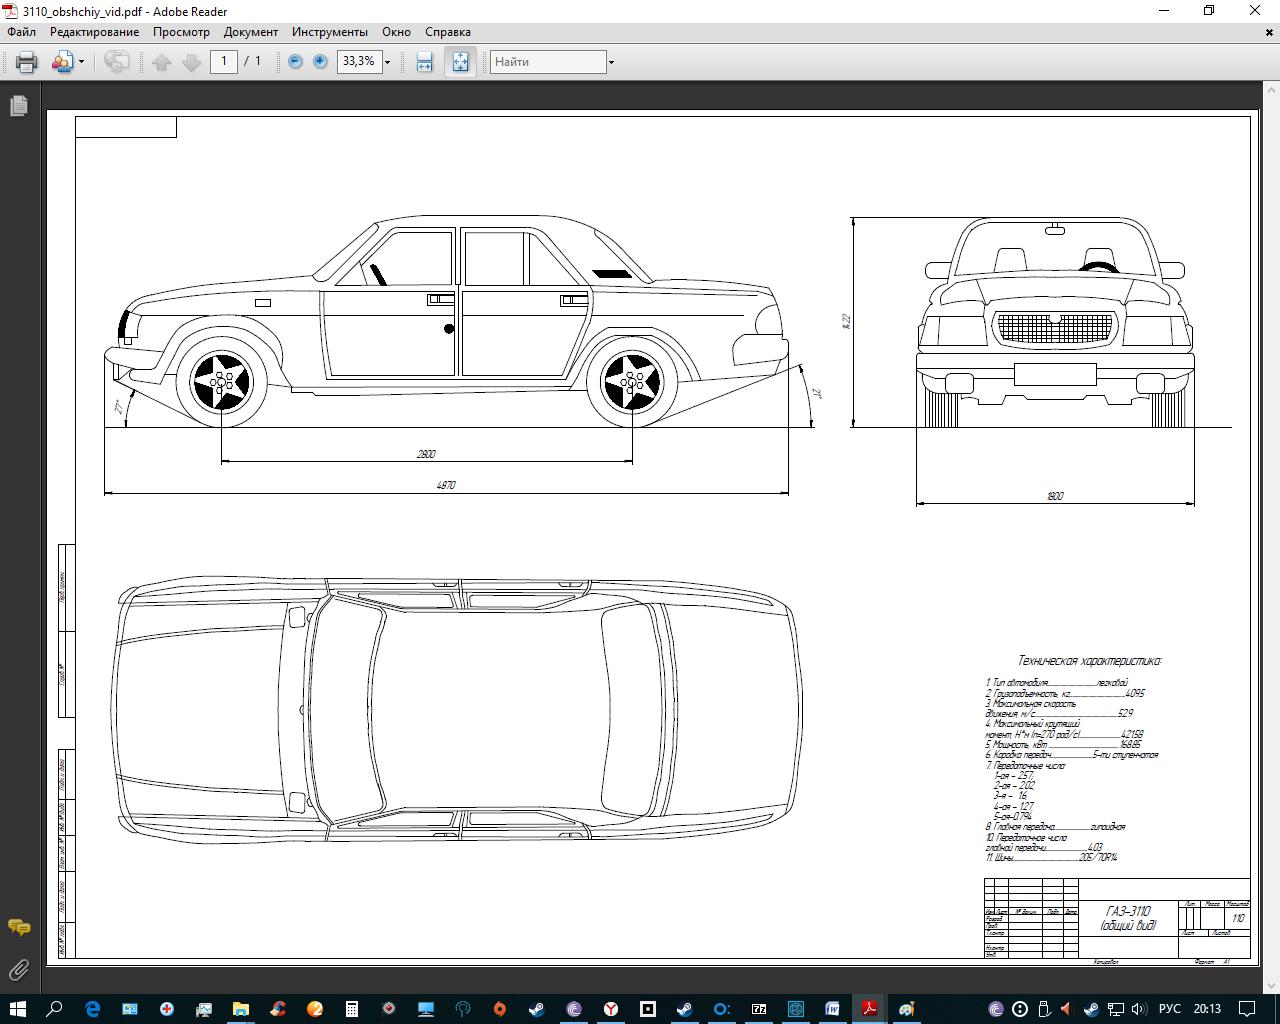Open the Comments panel in the left sidebar
Viewport: 1280px width, 1024px height.
coord(18,927)
